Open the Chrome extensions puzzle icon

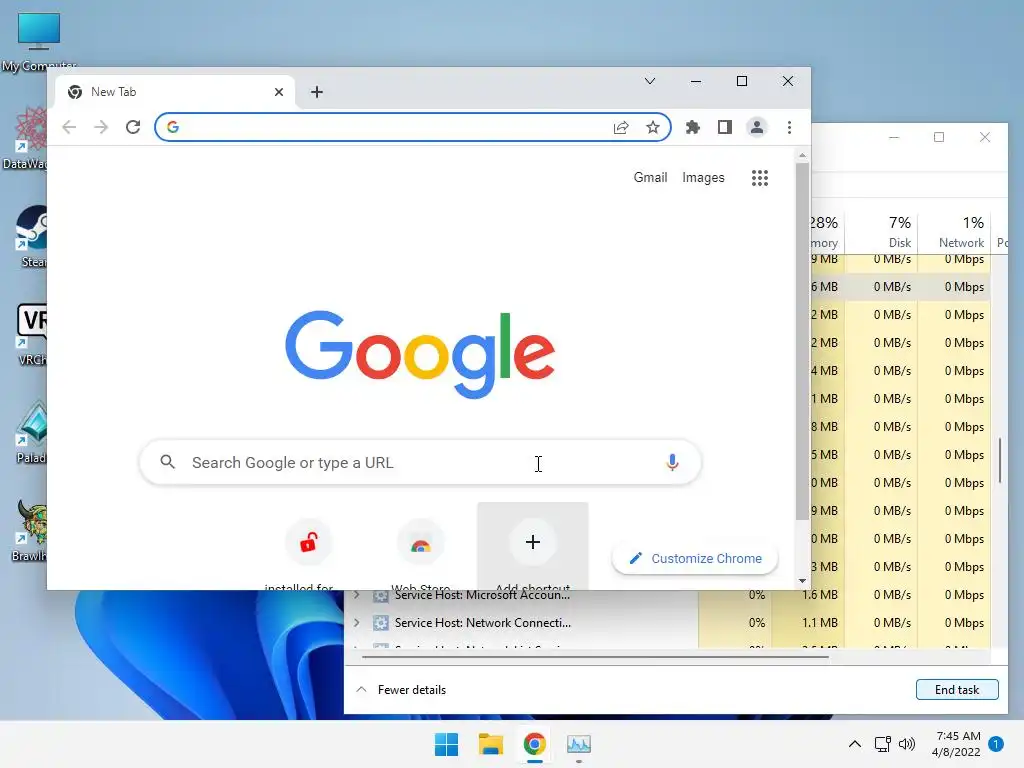pyautogui.click(x=693, y=127)
